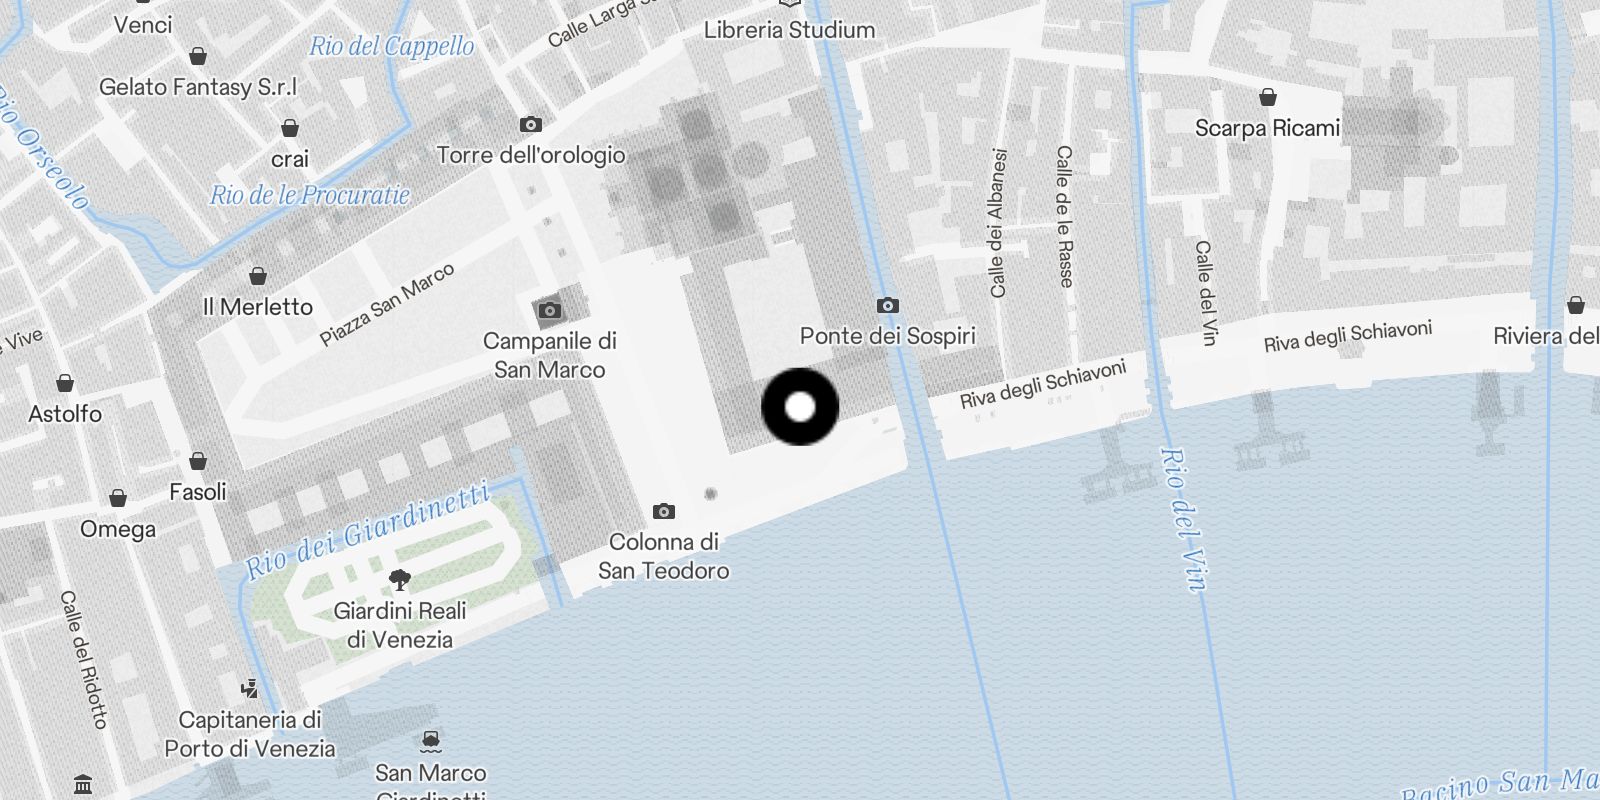This screenshot has height=800, width=1600.
Task: Click the San Marco ferry stop icon
Action: coord(431,742)
